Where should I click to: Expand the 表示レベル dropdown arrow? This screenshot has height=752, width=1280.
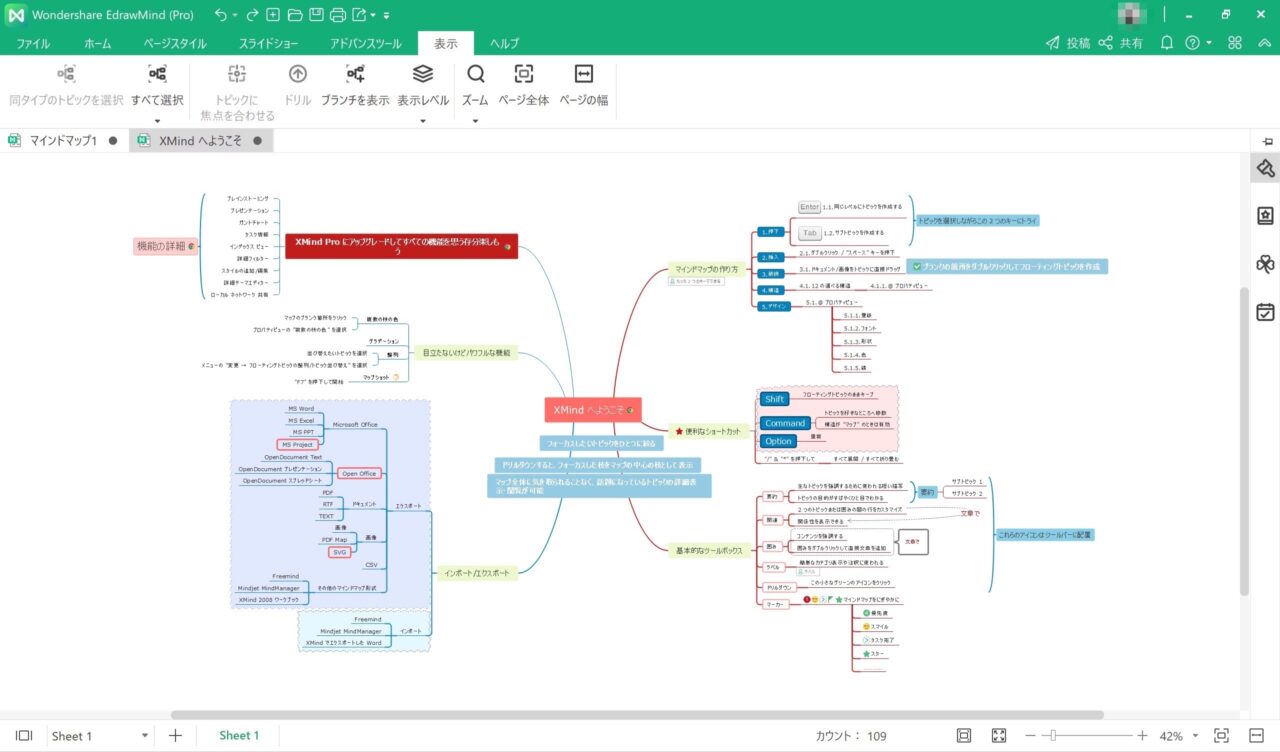(423, 121)
